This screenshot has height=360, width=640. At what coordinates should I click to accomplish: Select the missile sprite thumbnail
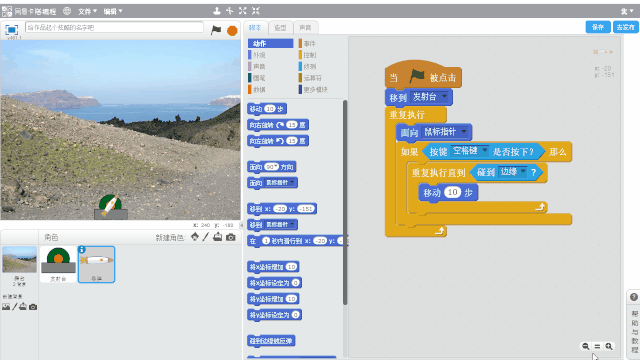pos(96,264)
